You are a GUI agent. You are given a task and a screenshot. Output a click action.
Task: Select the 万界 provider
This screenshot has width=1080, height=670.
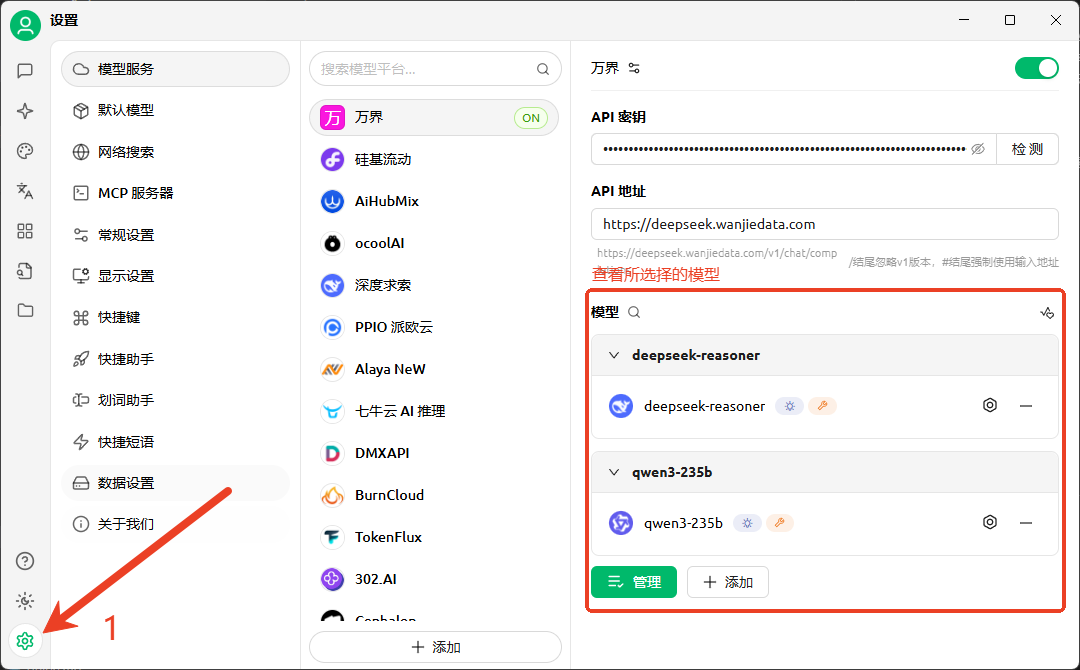click(434, 118)
